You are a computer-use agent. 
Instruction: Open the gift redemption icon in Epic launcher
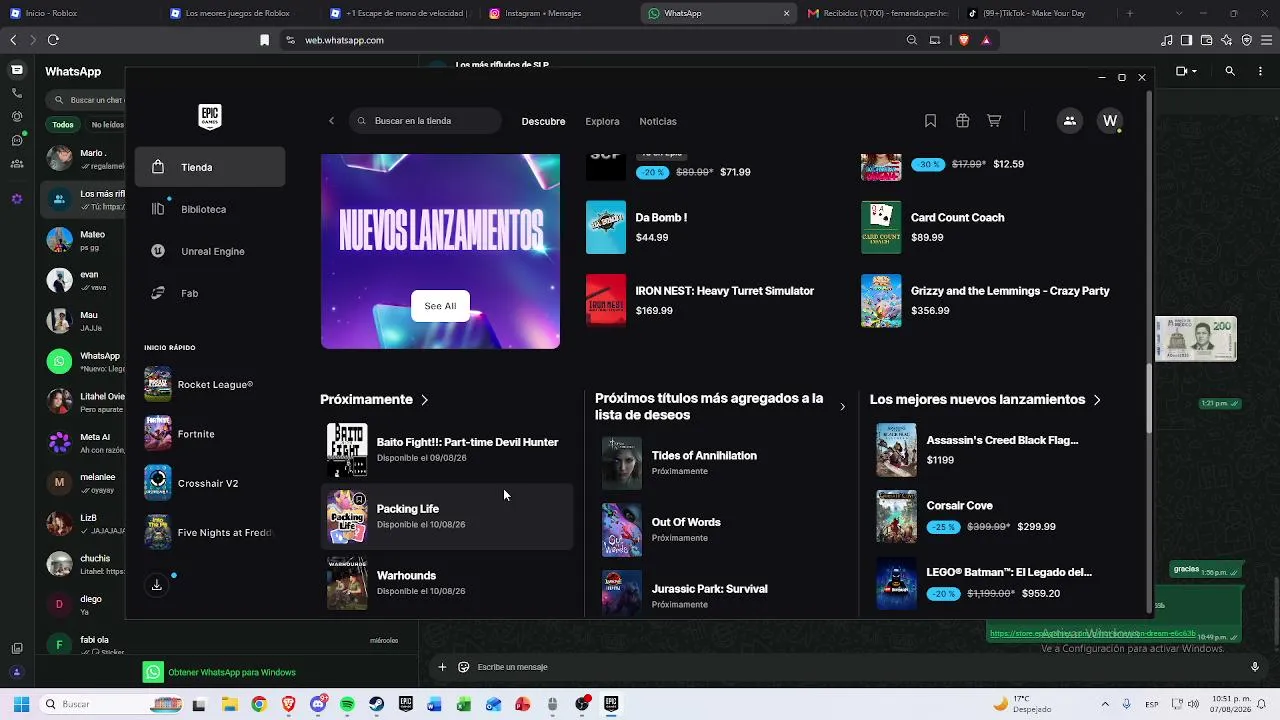point(962,121)
